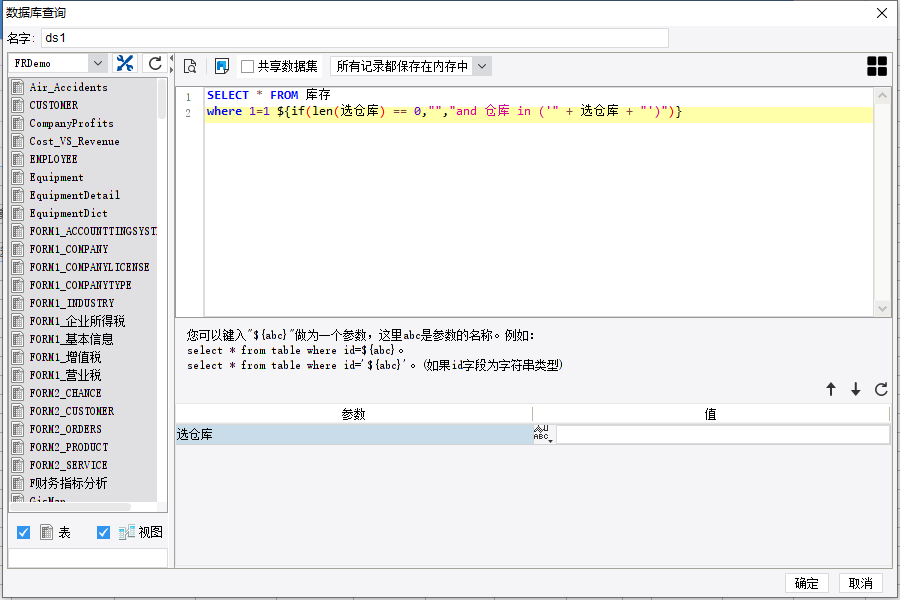Click the FORM2_PRODUCT table icon
This screenshot has width=900, height=600.
click(x=18, y=447)
